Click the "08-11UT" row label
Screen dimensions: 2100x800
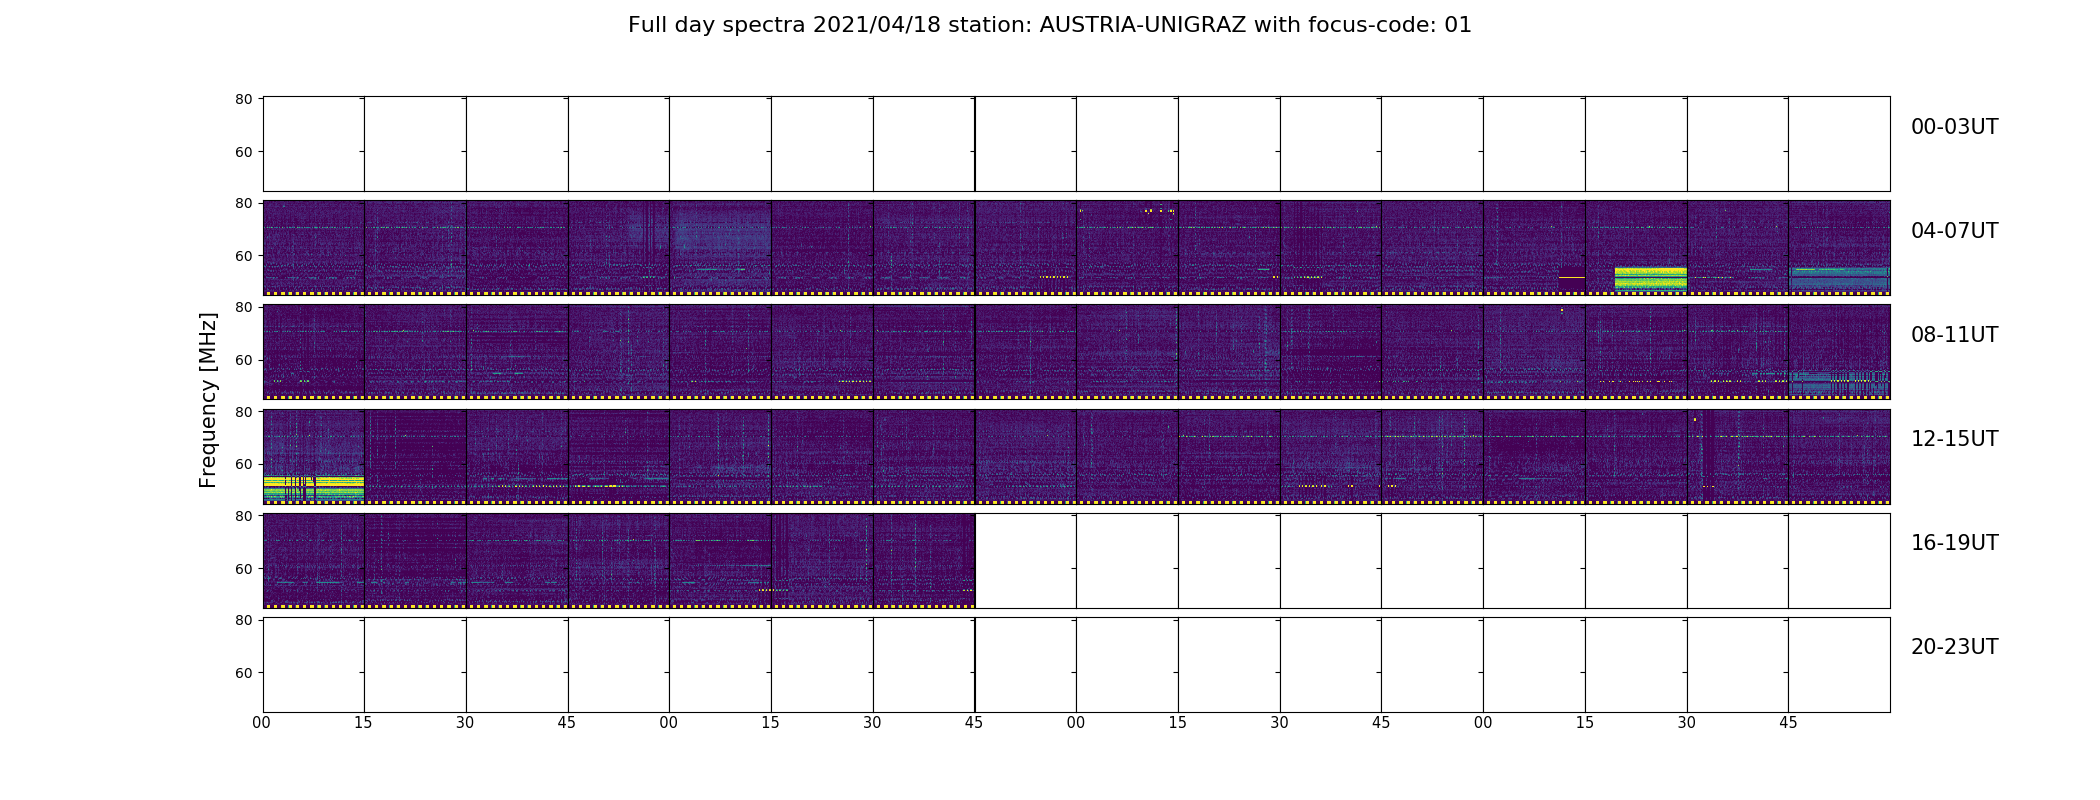click(1954, 335)
